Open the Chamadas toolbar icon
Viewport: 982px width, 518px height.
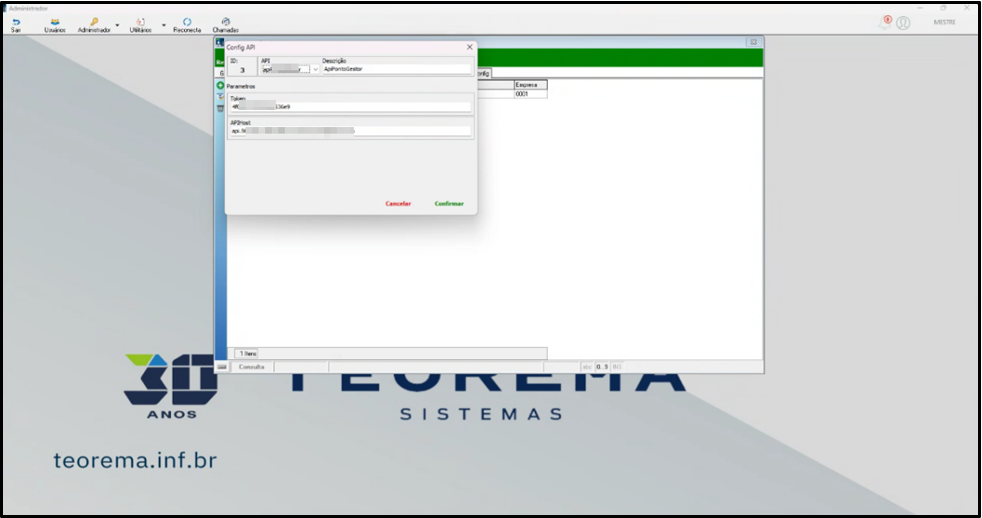(x=225, y=25)
